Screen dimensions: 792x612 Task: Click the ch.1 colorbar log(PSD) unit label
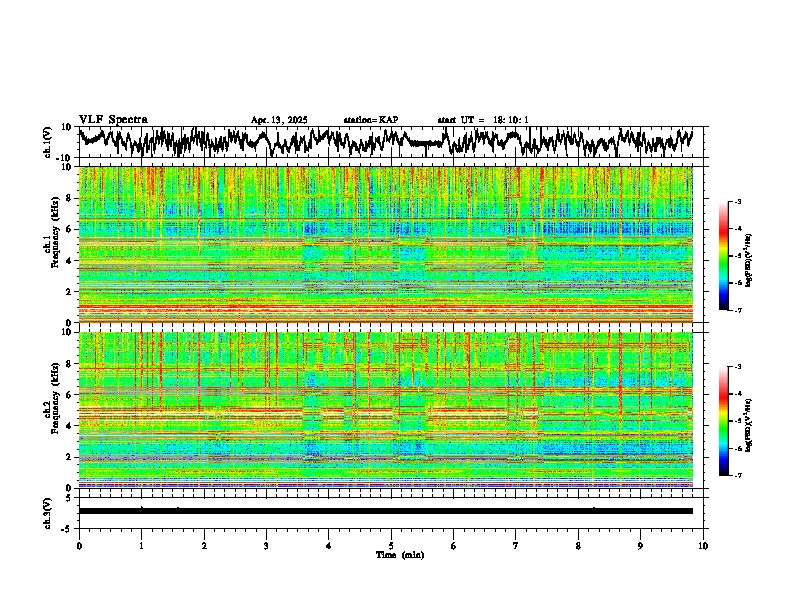749,261
